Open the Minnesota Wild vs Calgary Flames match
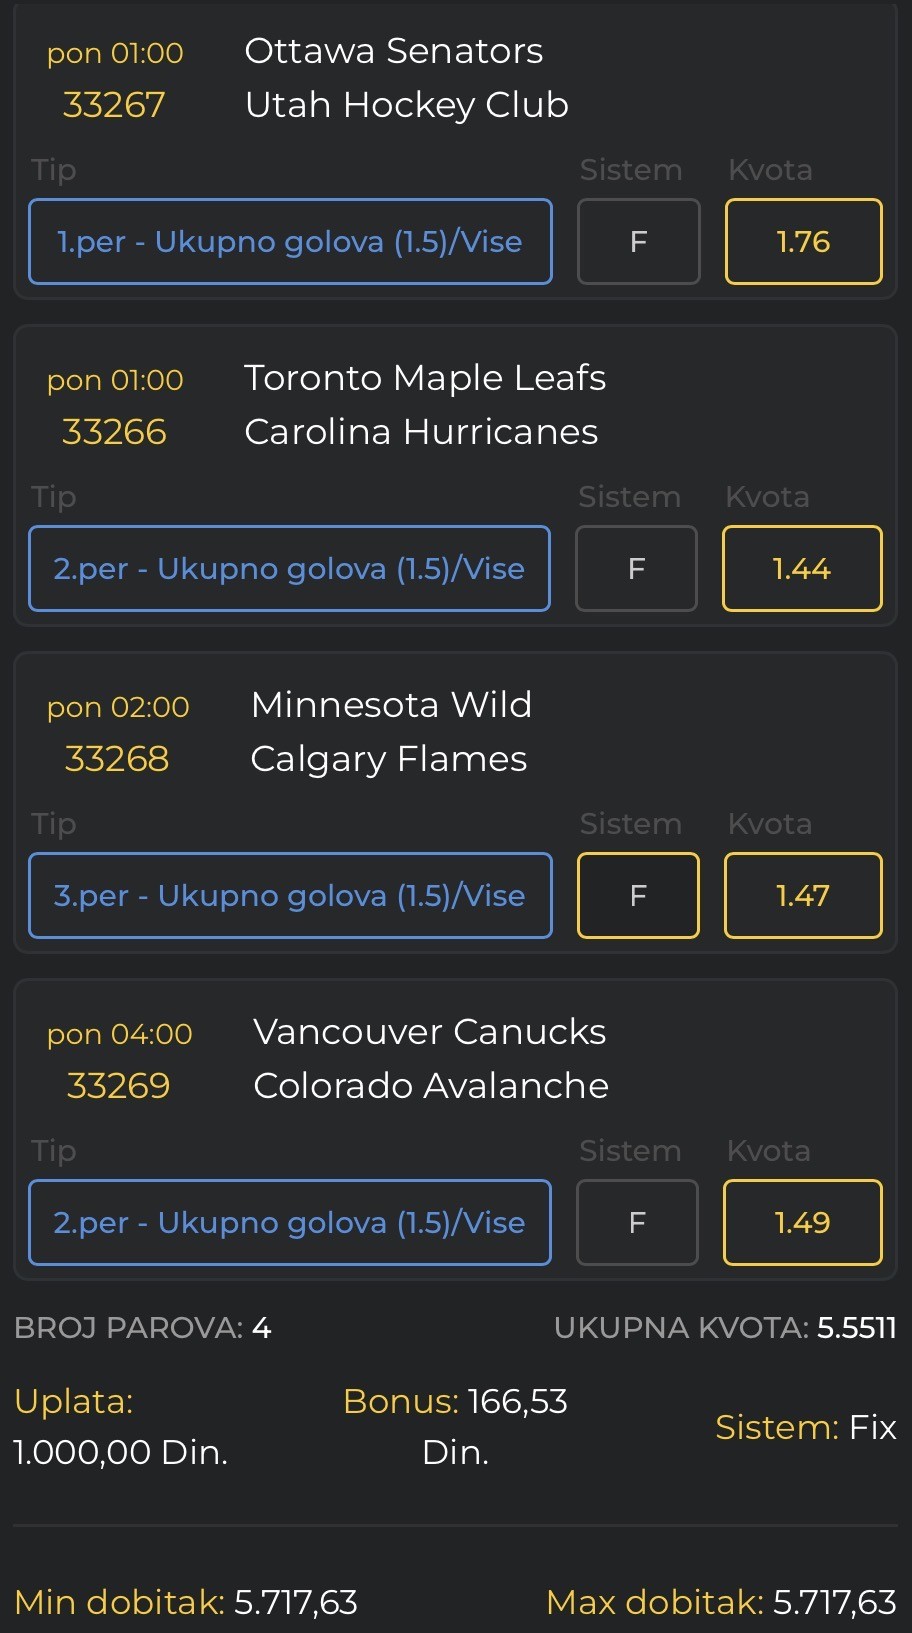This screenshot has width=912, height=1633. (x=390, y=732)
